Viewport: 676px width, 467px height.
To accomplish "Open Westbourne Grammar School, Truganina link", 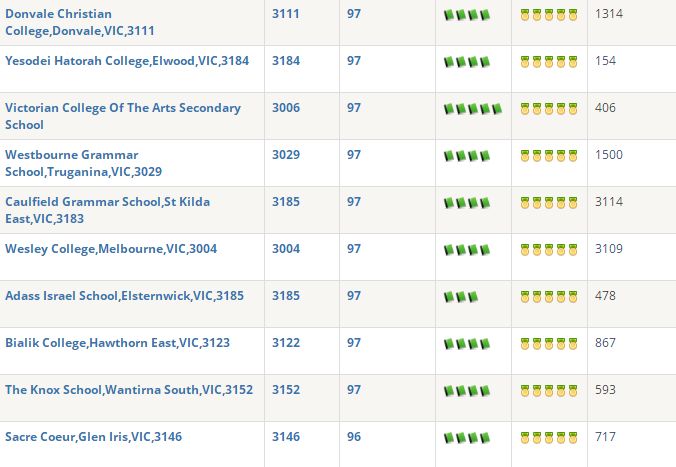I will [84, 163].
